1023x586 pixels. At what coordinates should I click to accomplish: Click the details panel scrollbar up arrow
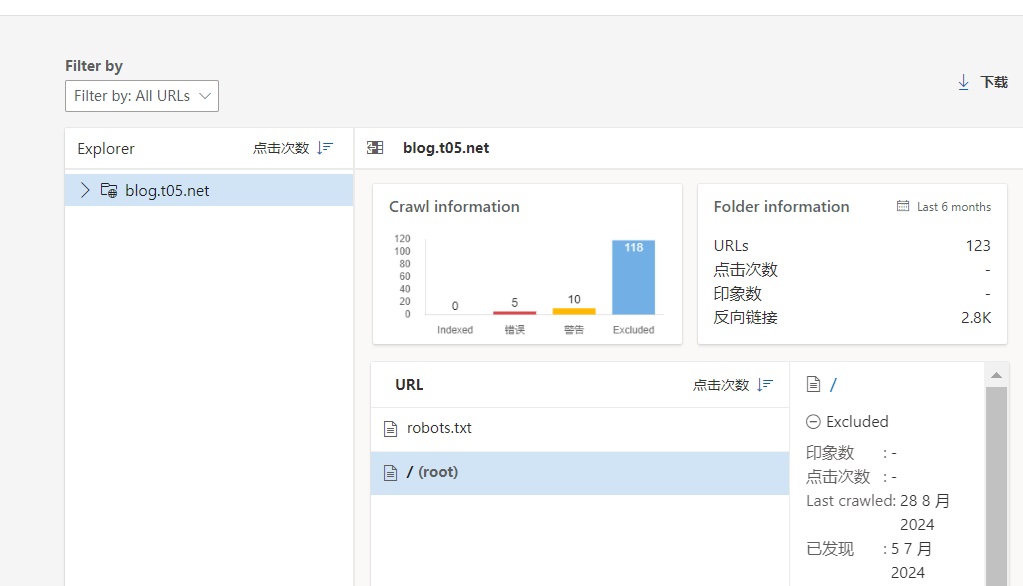[x=996, y=375]
